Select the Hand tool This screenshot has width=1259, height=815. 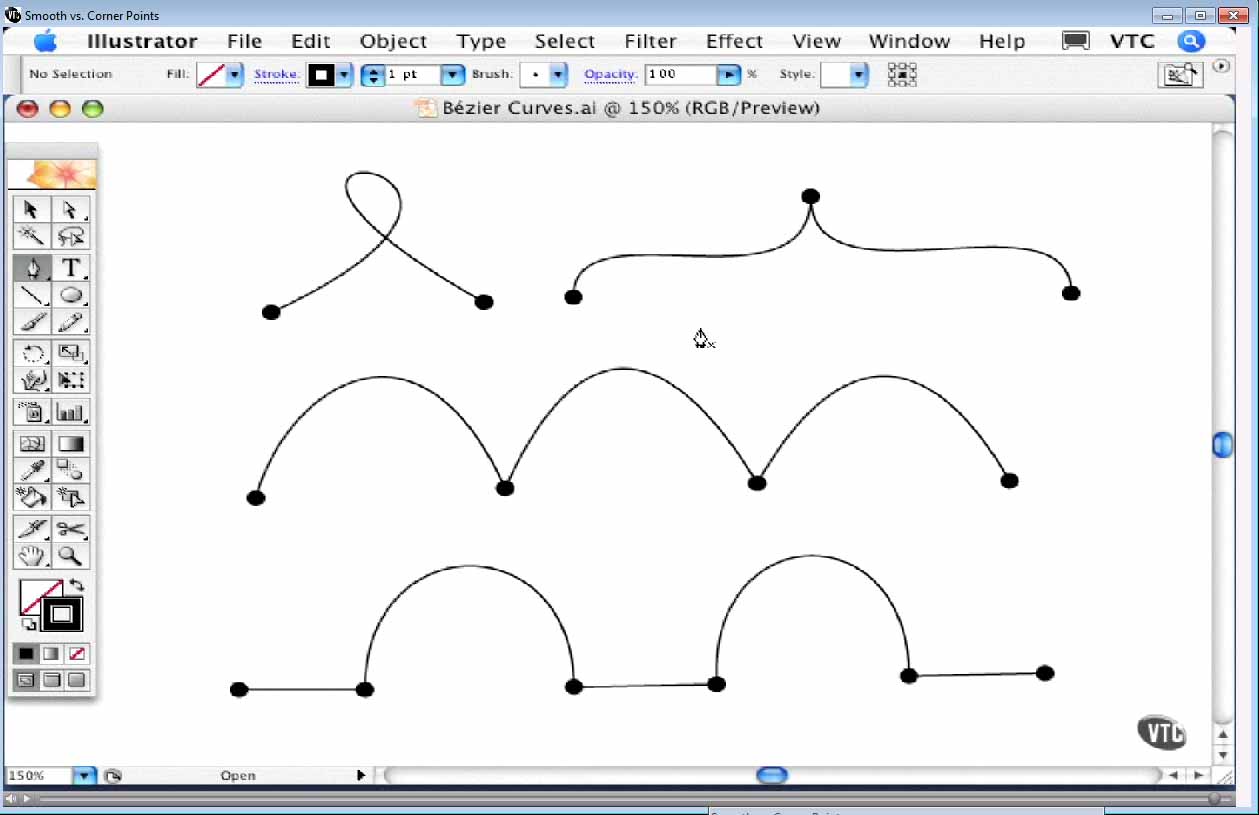click(x=32, y=556)
